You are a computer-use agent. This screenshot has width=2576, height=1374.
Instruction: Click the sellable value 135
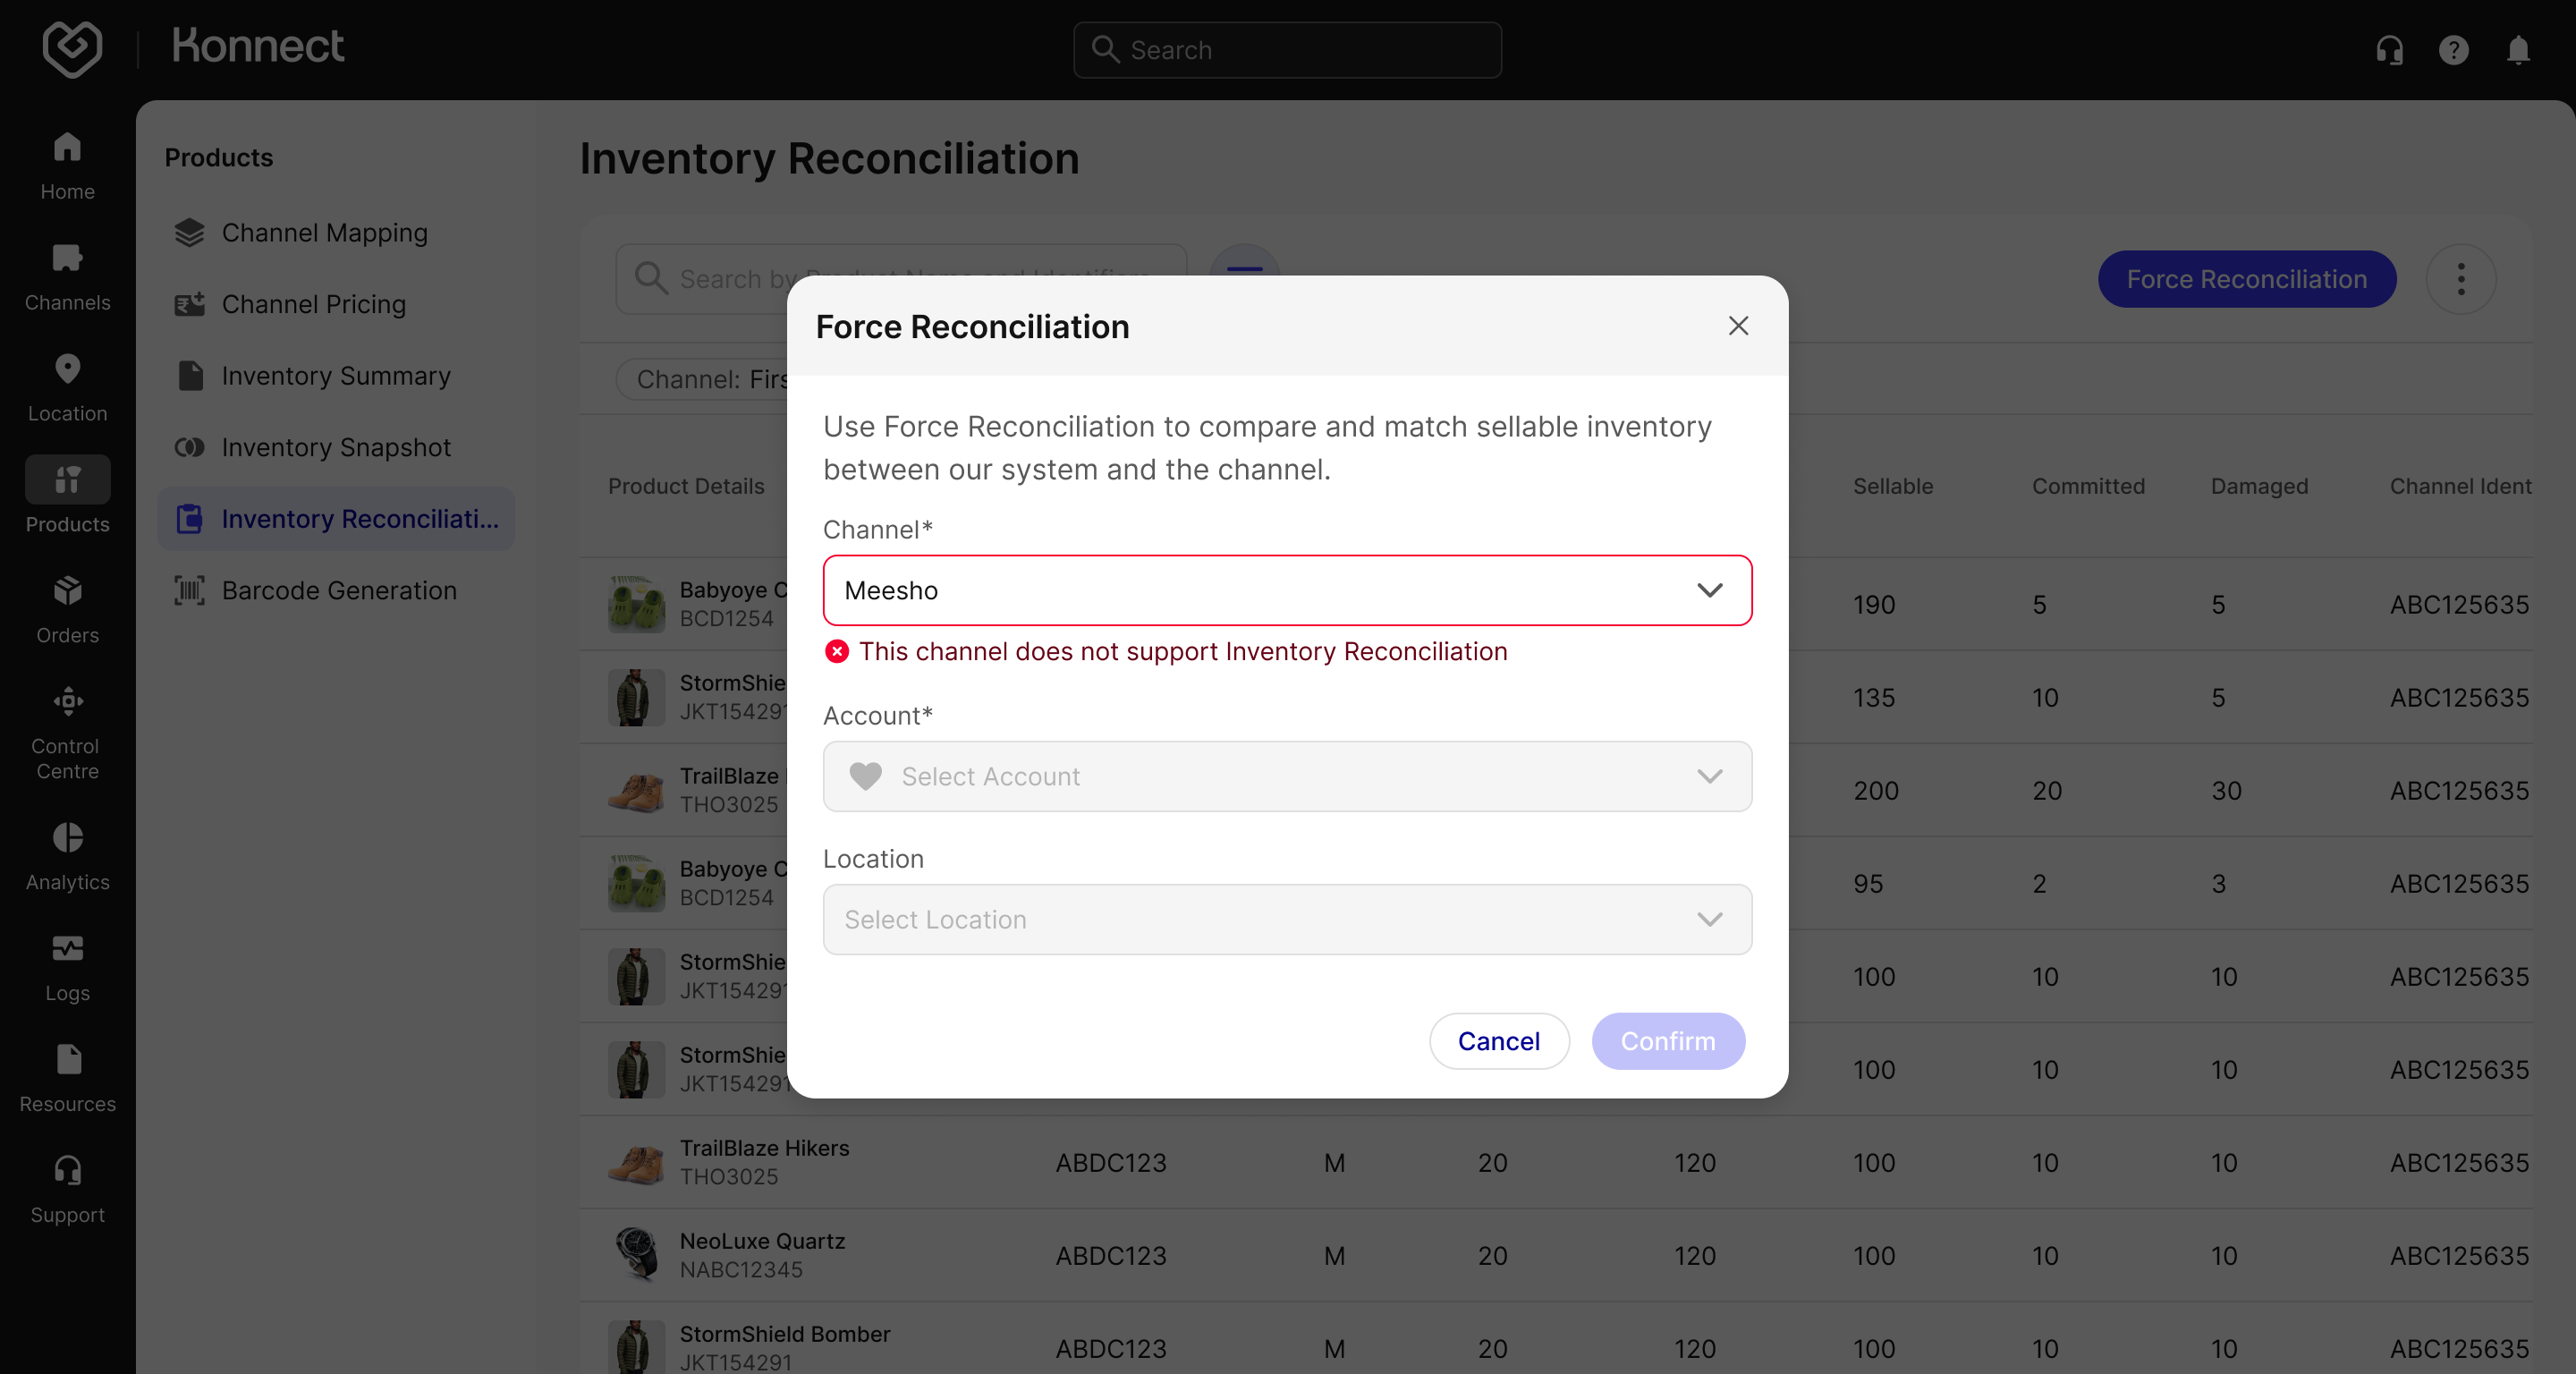(x=1873, y=698)
